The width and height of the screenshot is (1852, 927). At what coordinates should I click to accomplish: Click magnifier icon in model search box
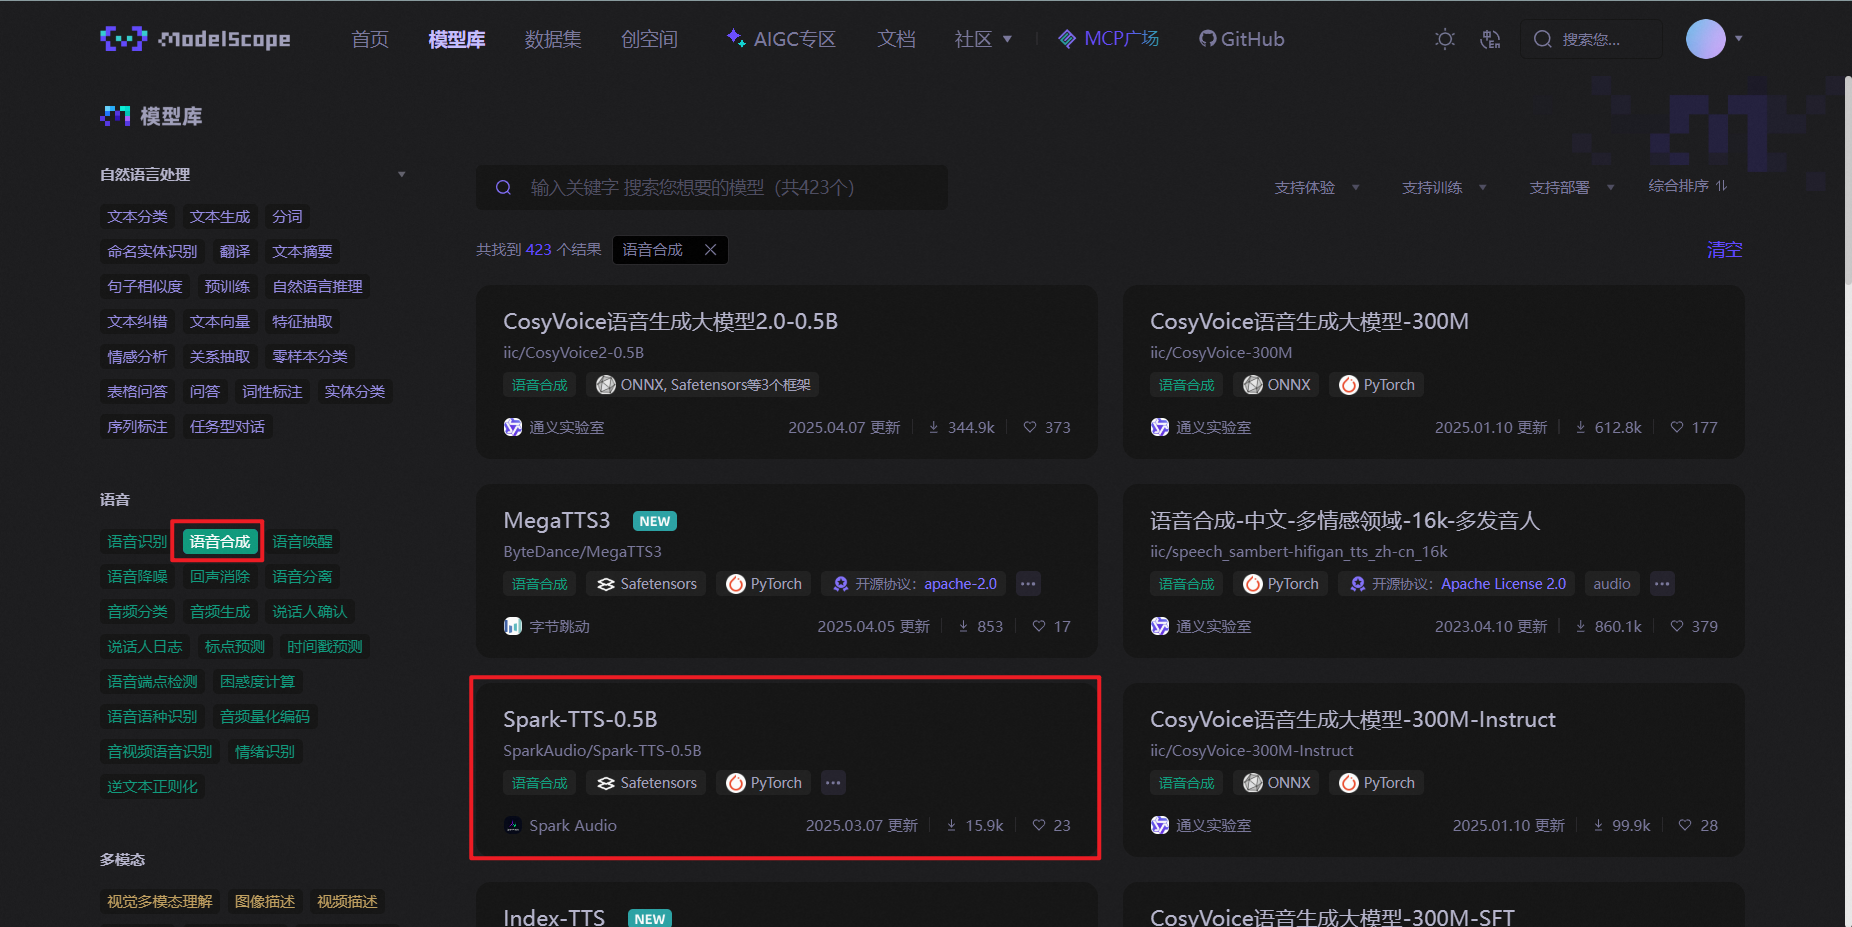(x=504, y=187)
